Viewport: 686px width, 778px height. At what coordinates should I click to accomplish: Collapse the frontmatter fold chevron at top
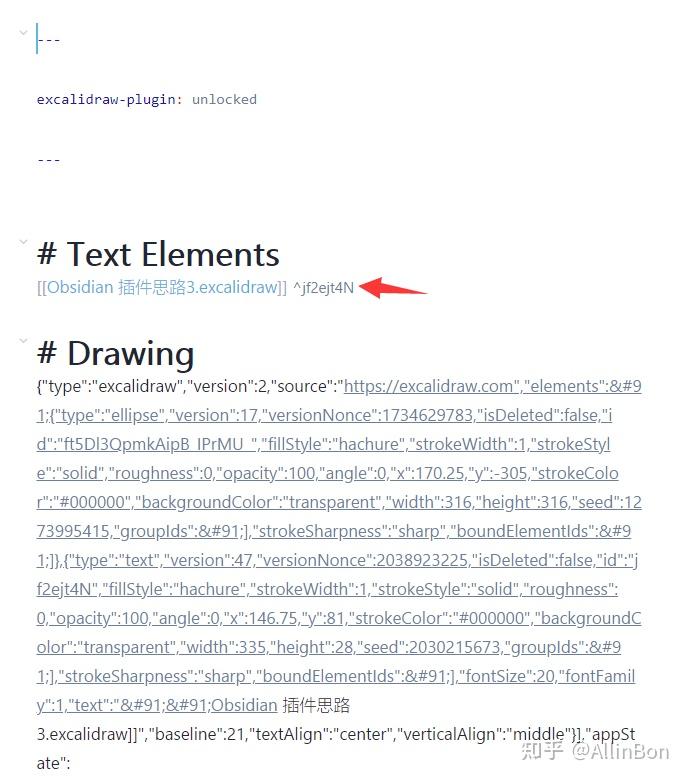pyautogui.click(x=22, y=33)
